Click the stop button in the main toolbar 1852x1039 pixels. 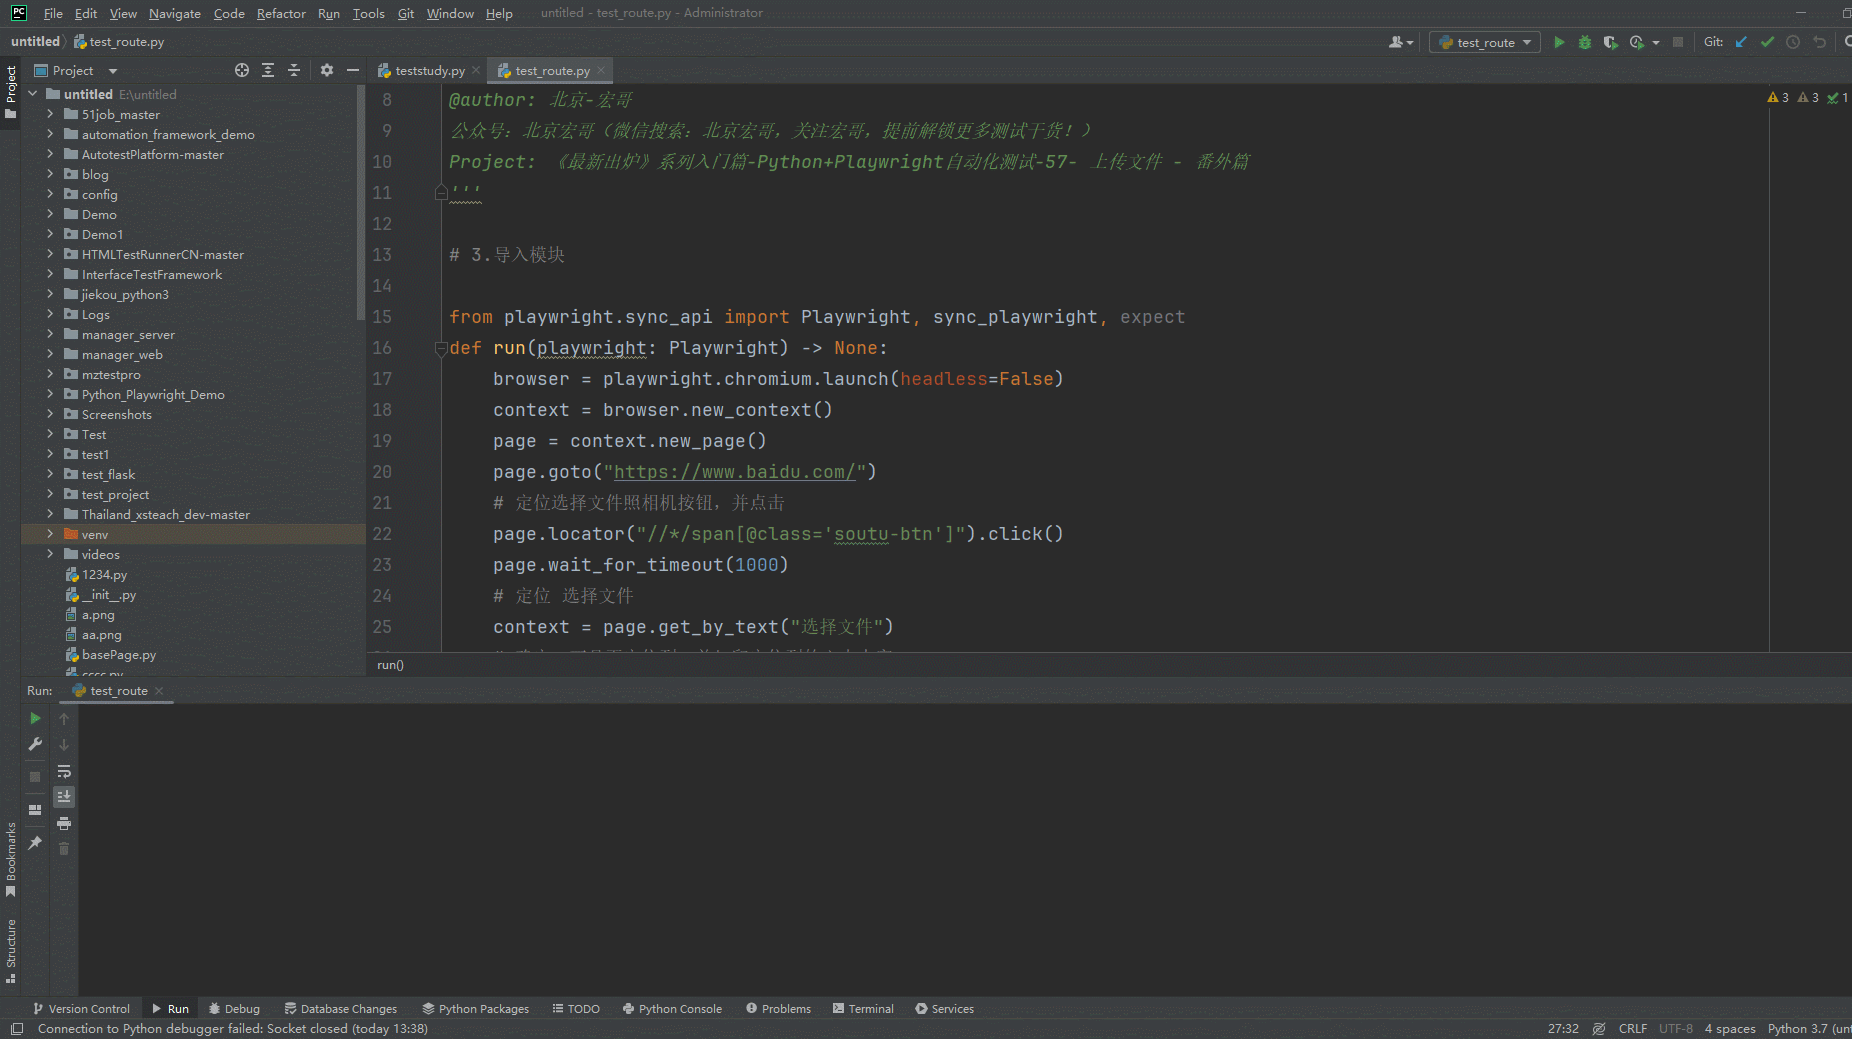click(x=1678, y=42)
